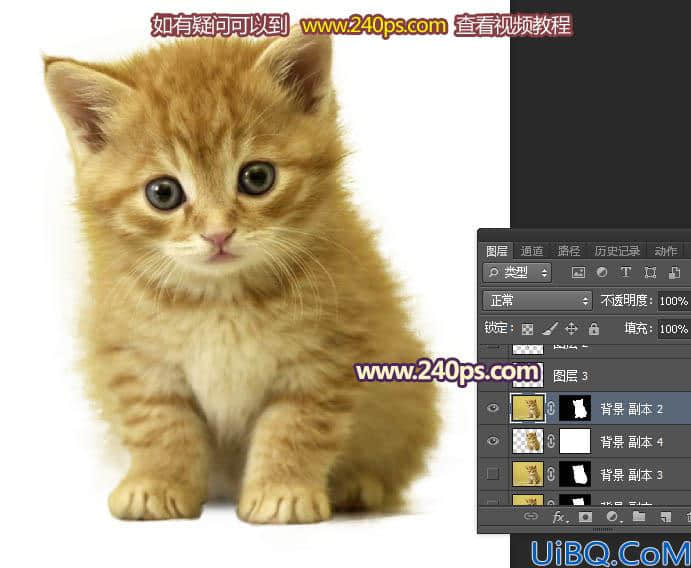Click the 填充 100% field
The width and height of the screenshot is (691, 568).
[x=674, y=329]
